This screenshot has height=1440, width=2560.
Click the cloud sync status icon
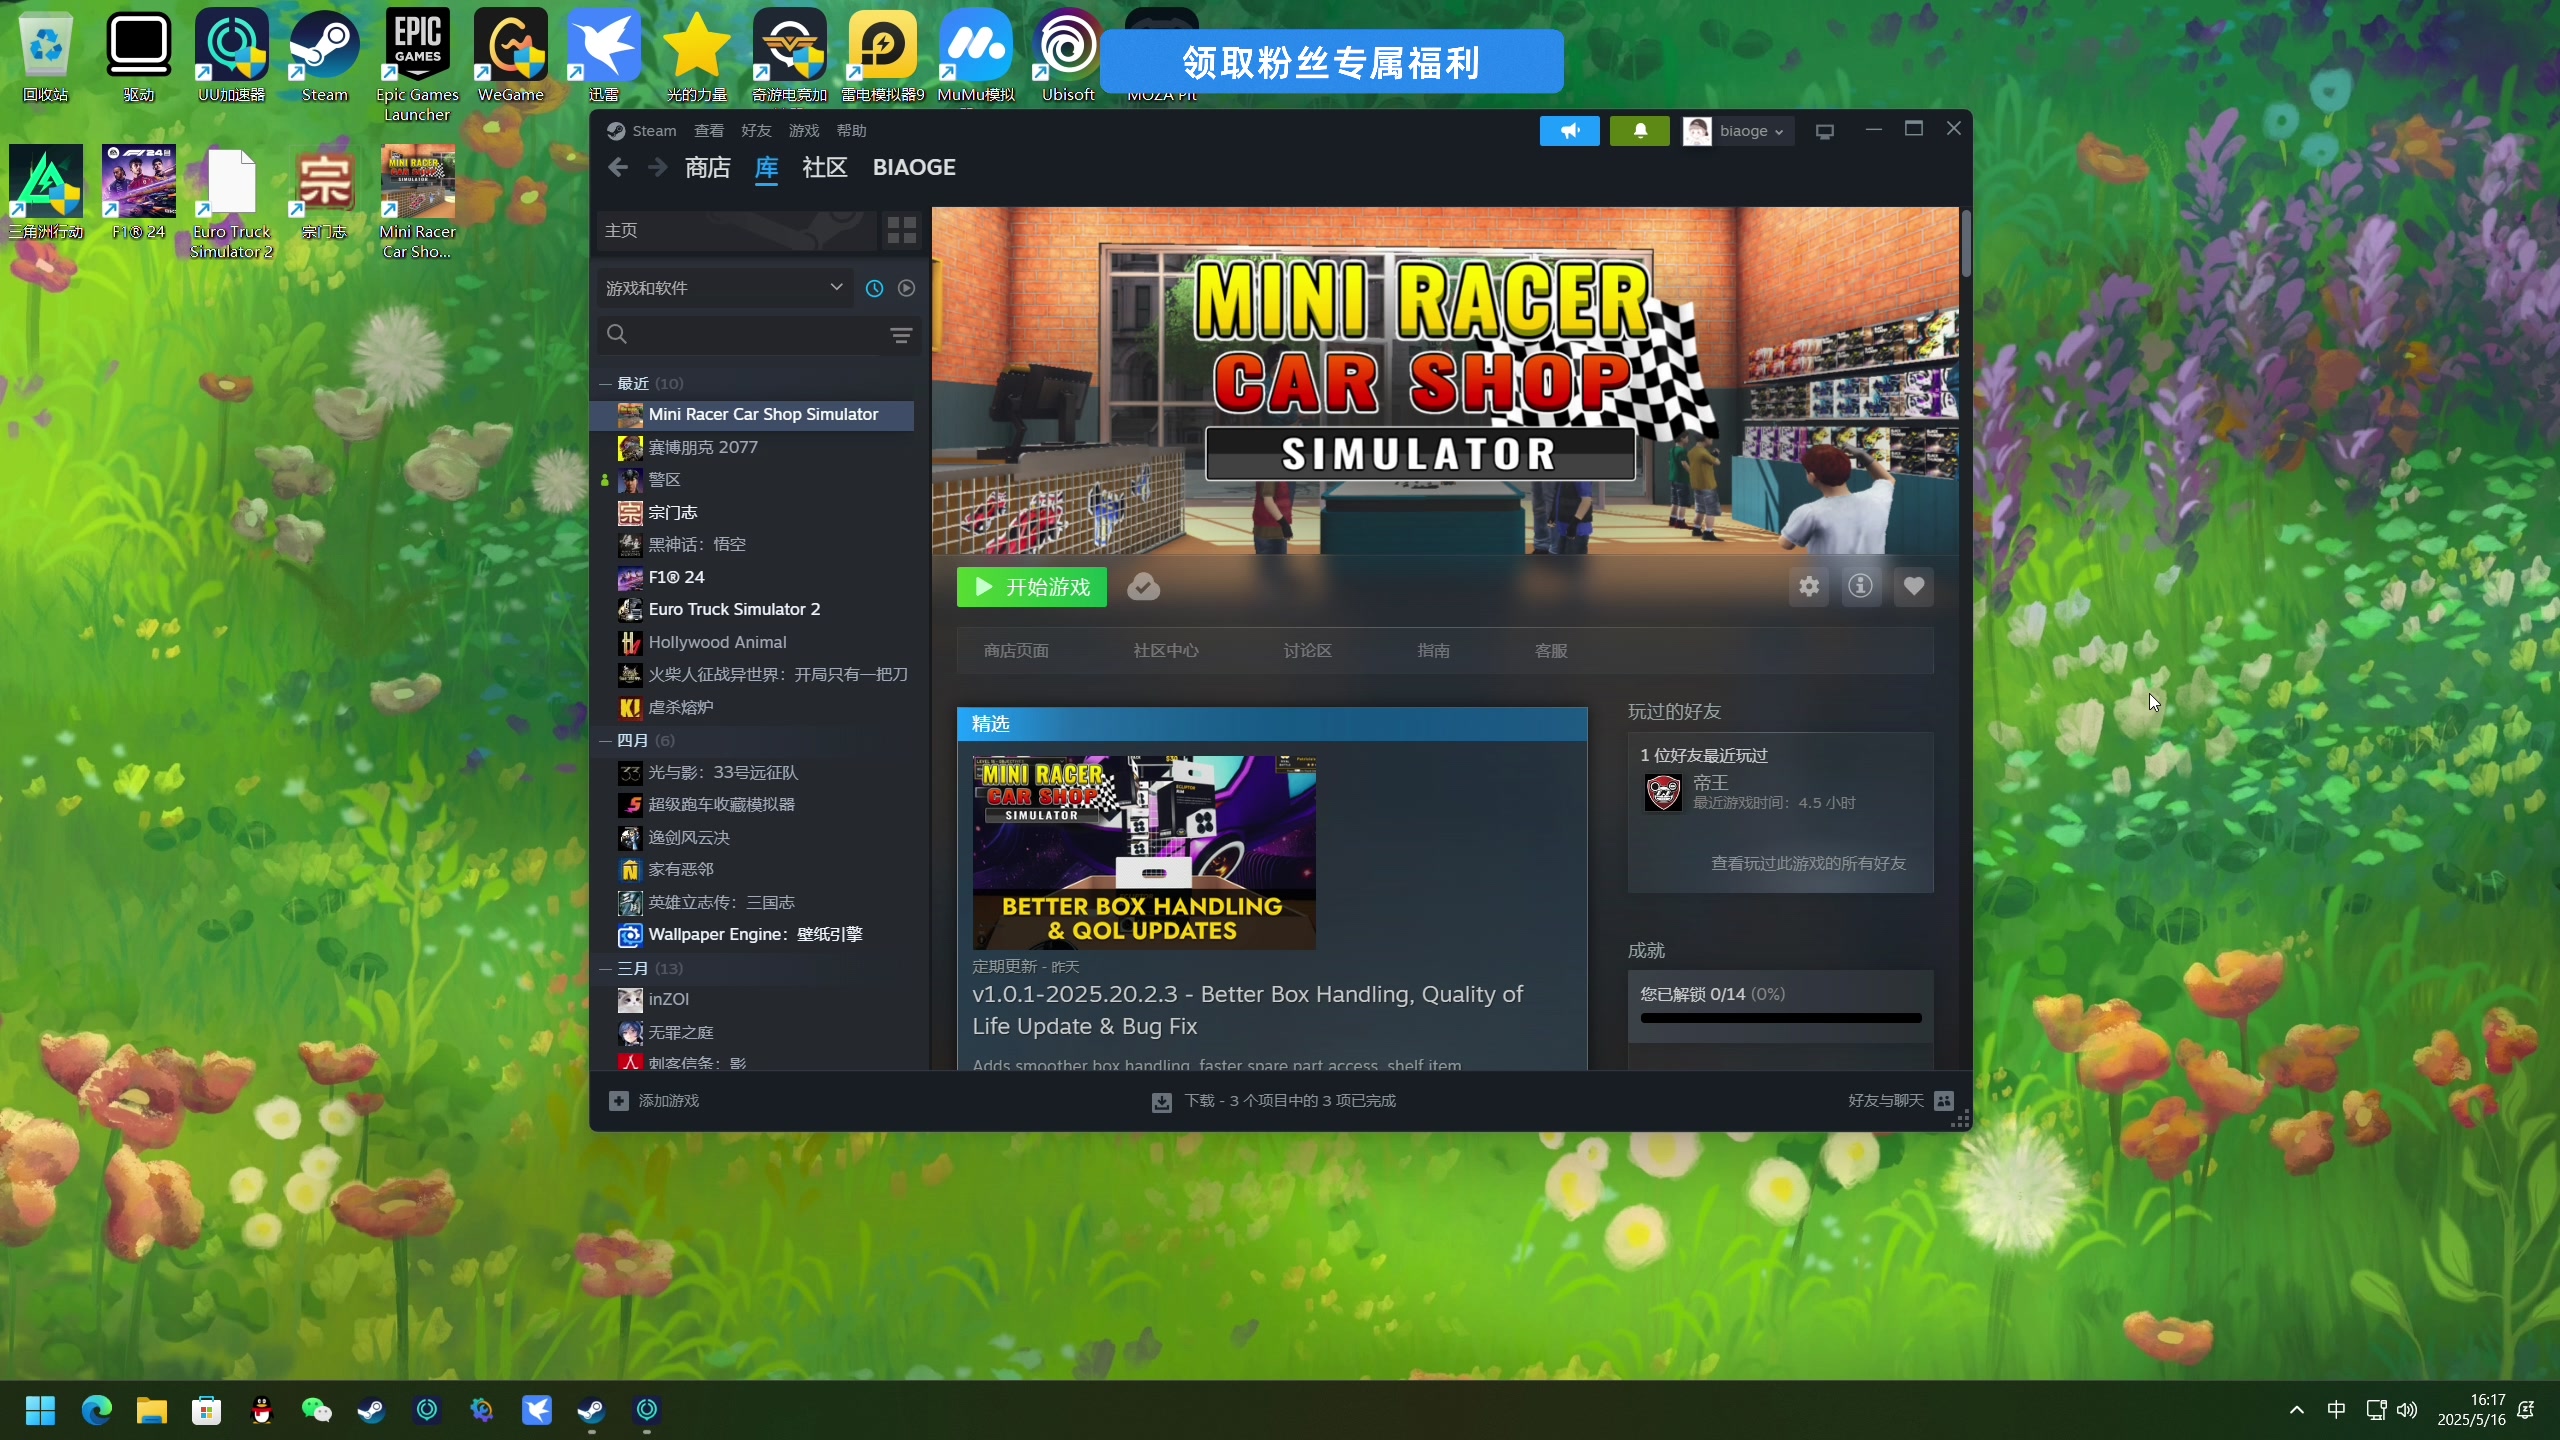click(x=1143, y=587)
